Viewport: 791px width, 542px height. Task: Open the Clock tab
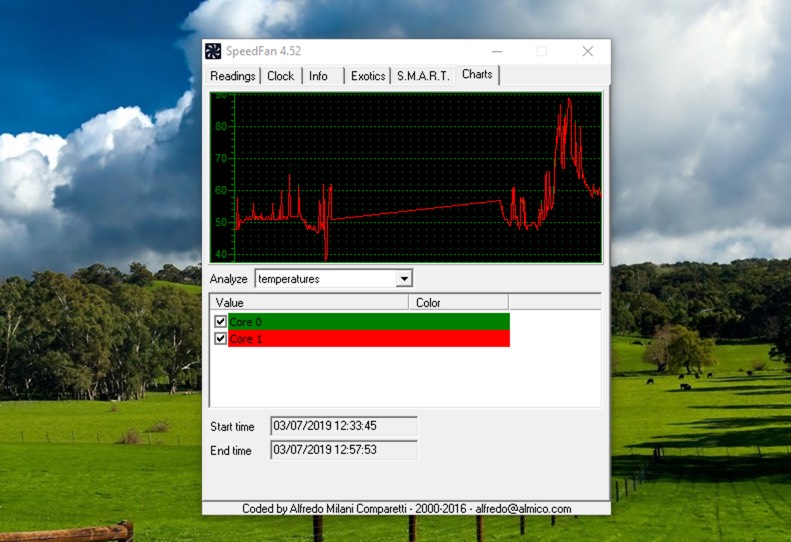tap(281, 76)
